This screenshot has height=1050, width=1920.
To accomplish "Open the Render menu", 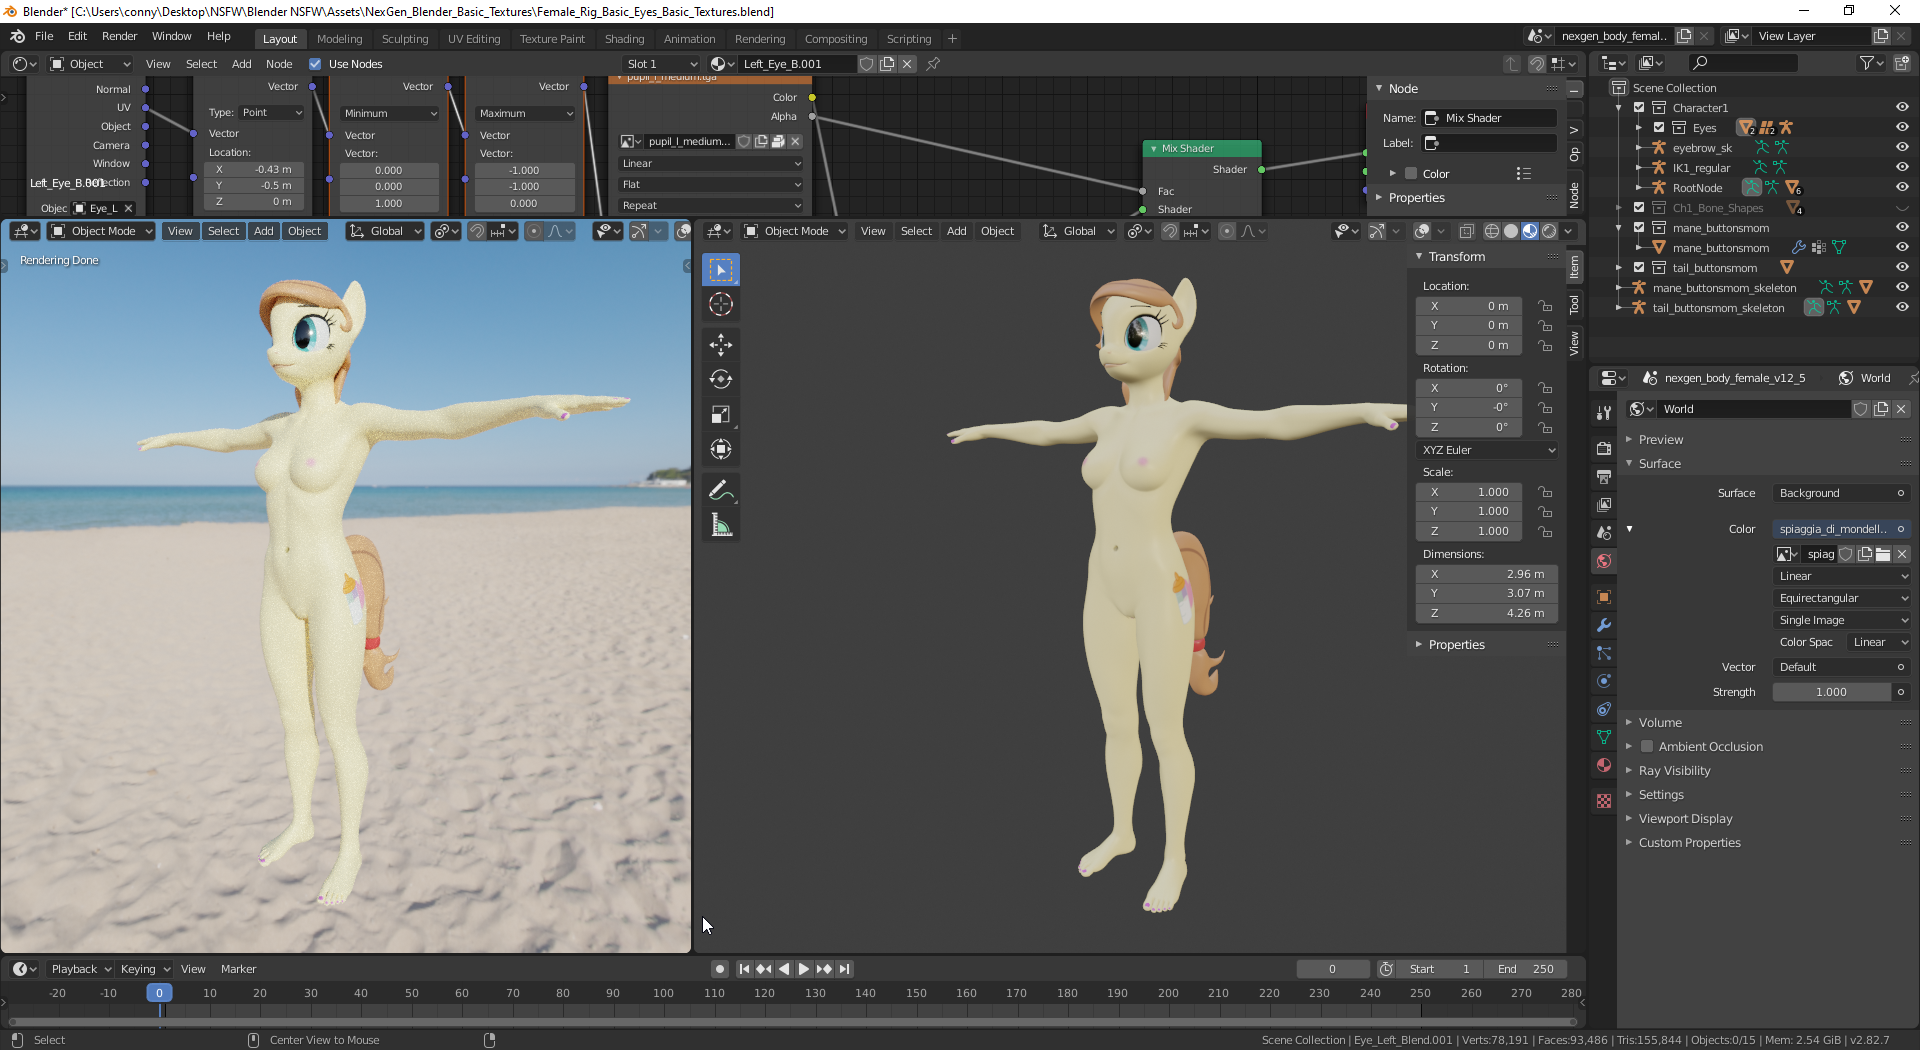I will pyautogui.click(x=120, y=36).
